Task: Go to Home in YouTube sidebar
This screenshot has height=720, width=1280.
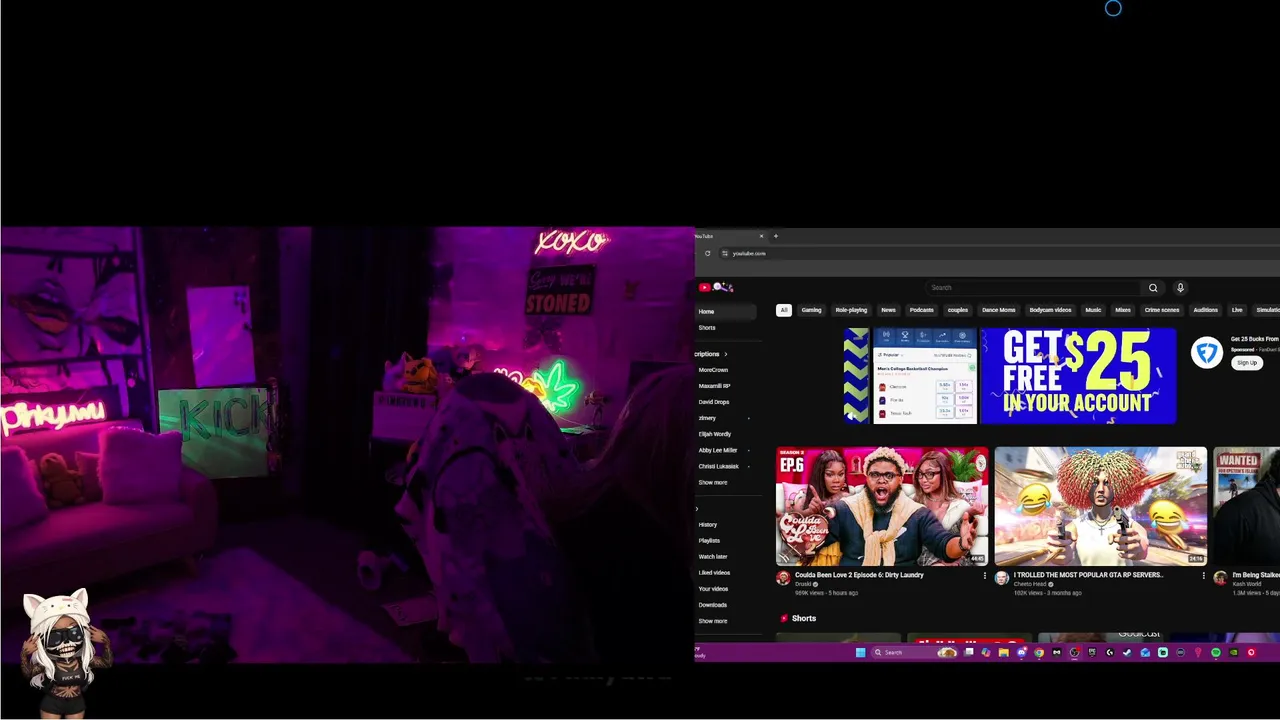Action: [725, 311]
